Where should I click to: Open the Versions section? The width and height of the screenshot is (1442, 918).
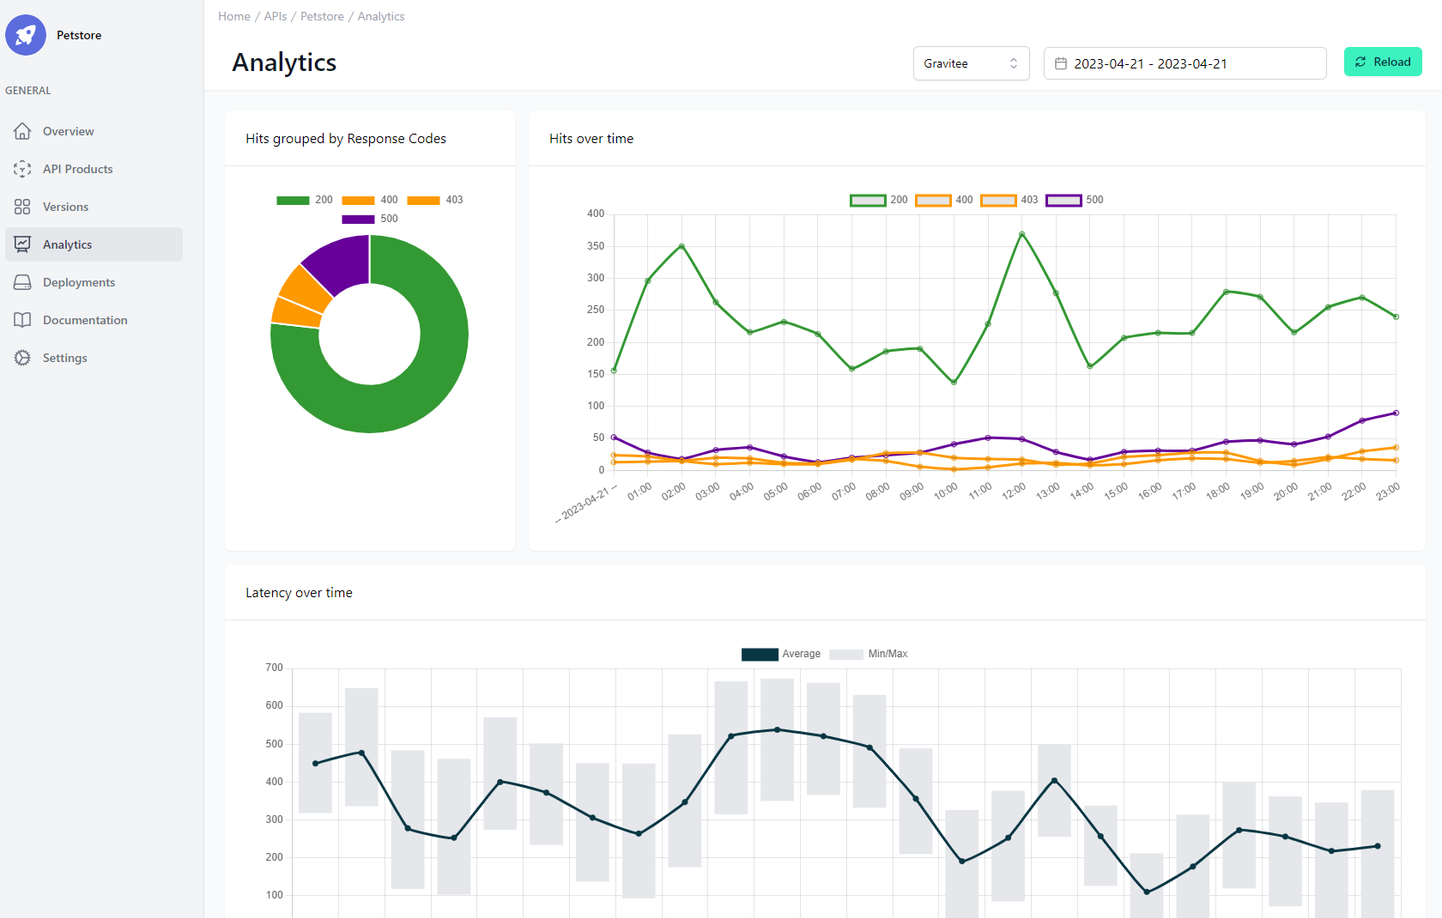(x=65, y=206)
